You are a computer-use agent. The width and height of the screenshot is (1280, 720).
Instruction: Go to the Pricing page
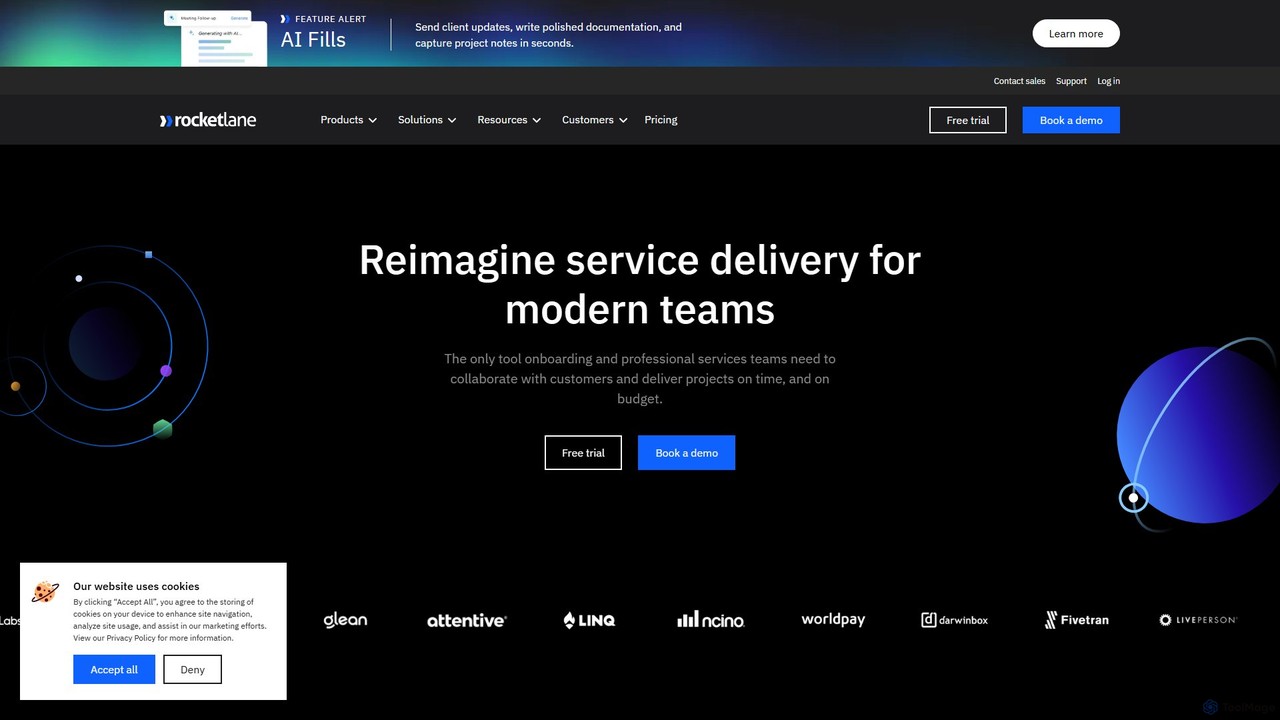click(661, 120)
